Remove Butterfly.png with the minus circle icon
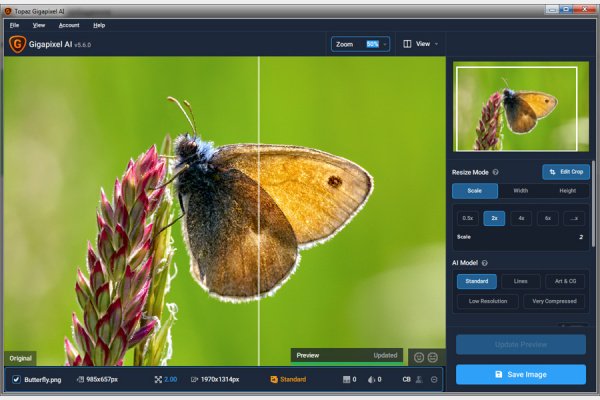This screenshot has height=400, width=600. point(434,379)
